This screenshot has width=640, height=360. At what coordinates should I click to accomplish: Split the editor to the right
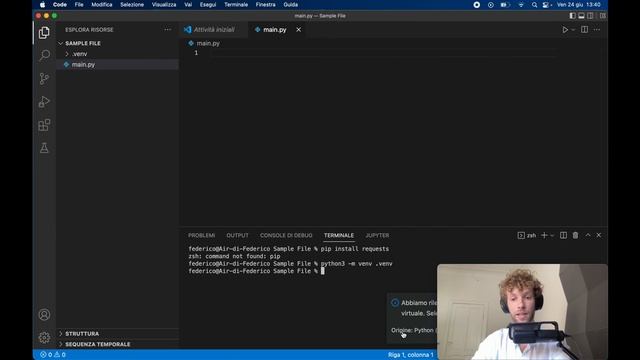coord(584,30)
